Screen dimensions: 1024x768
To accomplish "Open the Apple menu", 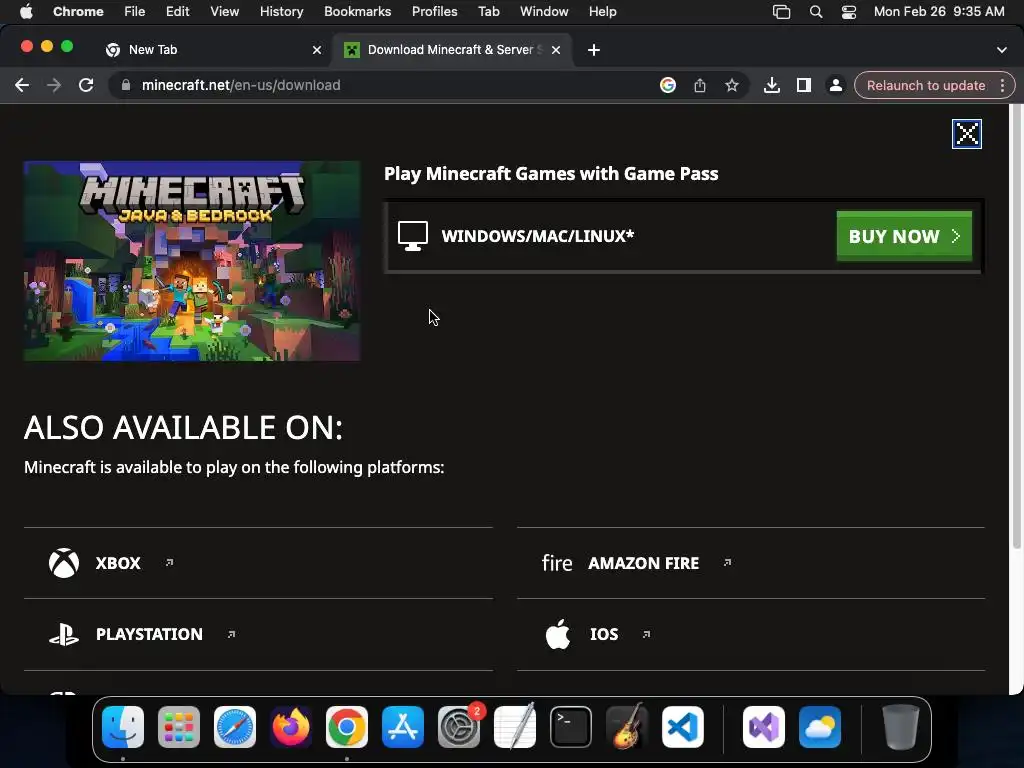I will (x=26, y=12).
